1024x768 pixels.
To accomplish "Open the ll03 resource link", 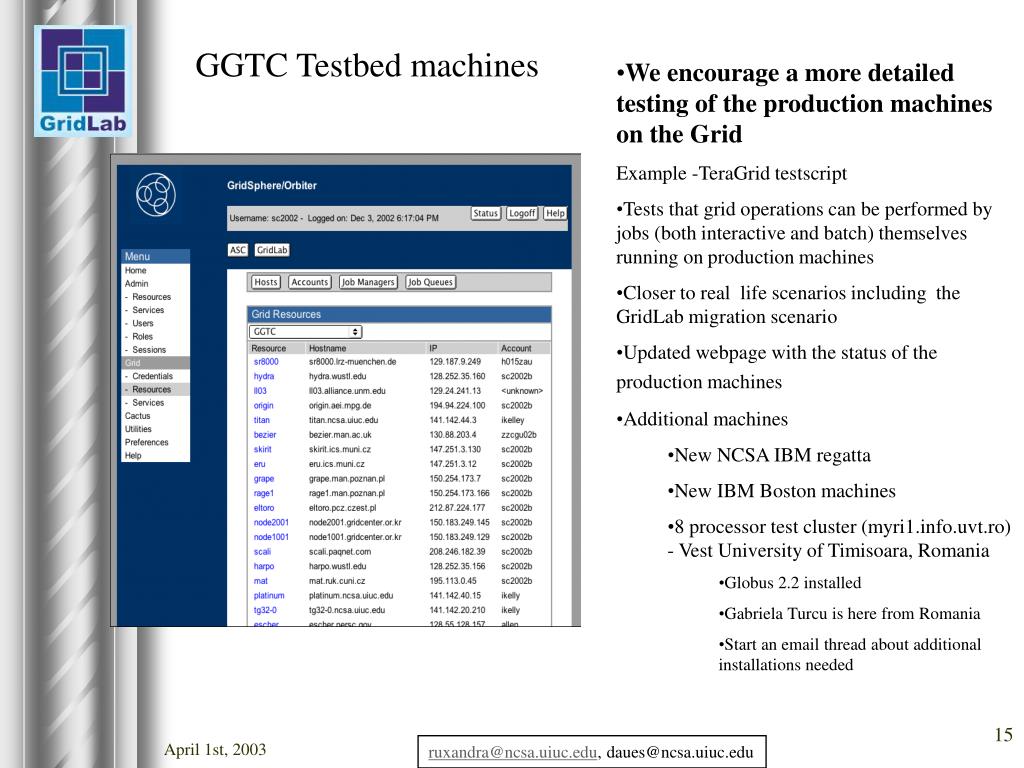I will (x=260, y=391).
